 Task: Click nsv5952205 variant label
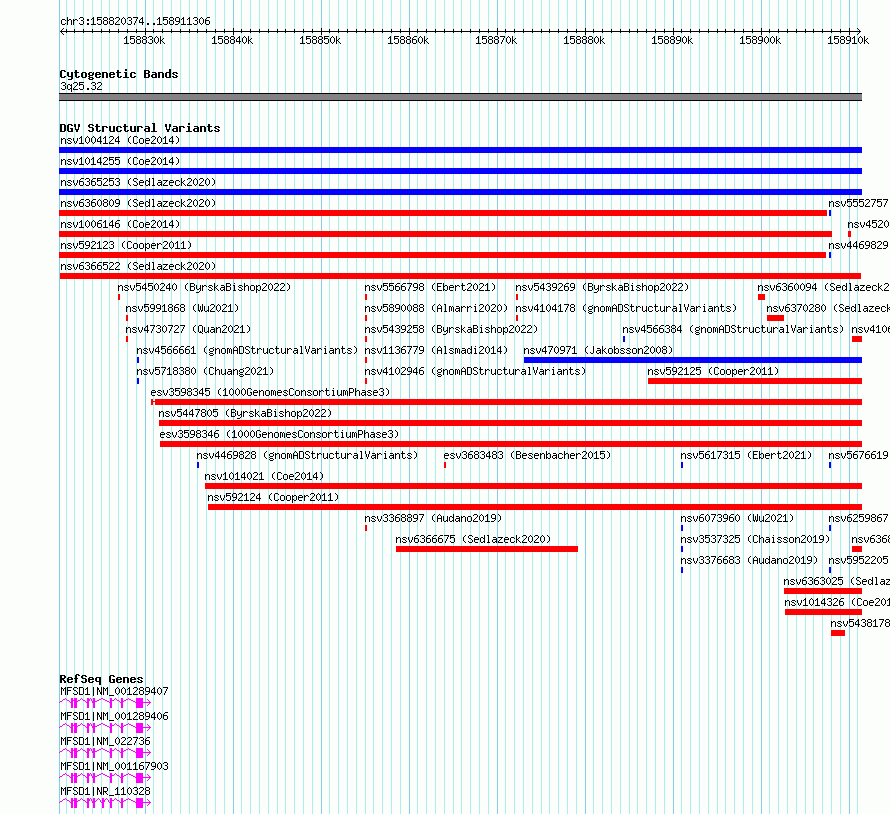pyautogui.click(x=858, y=560)
